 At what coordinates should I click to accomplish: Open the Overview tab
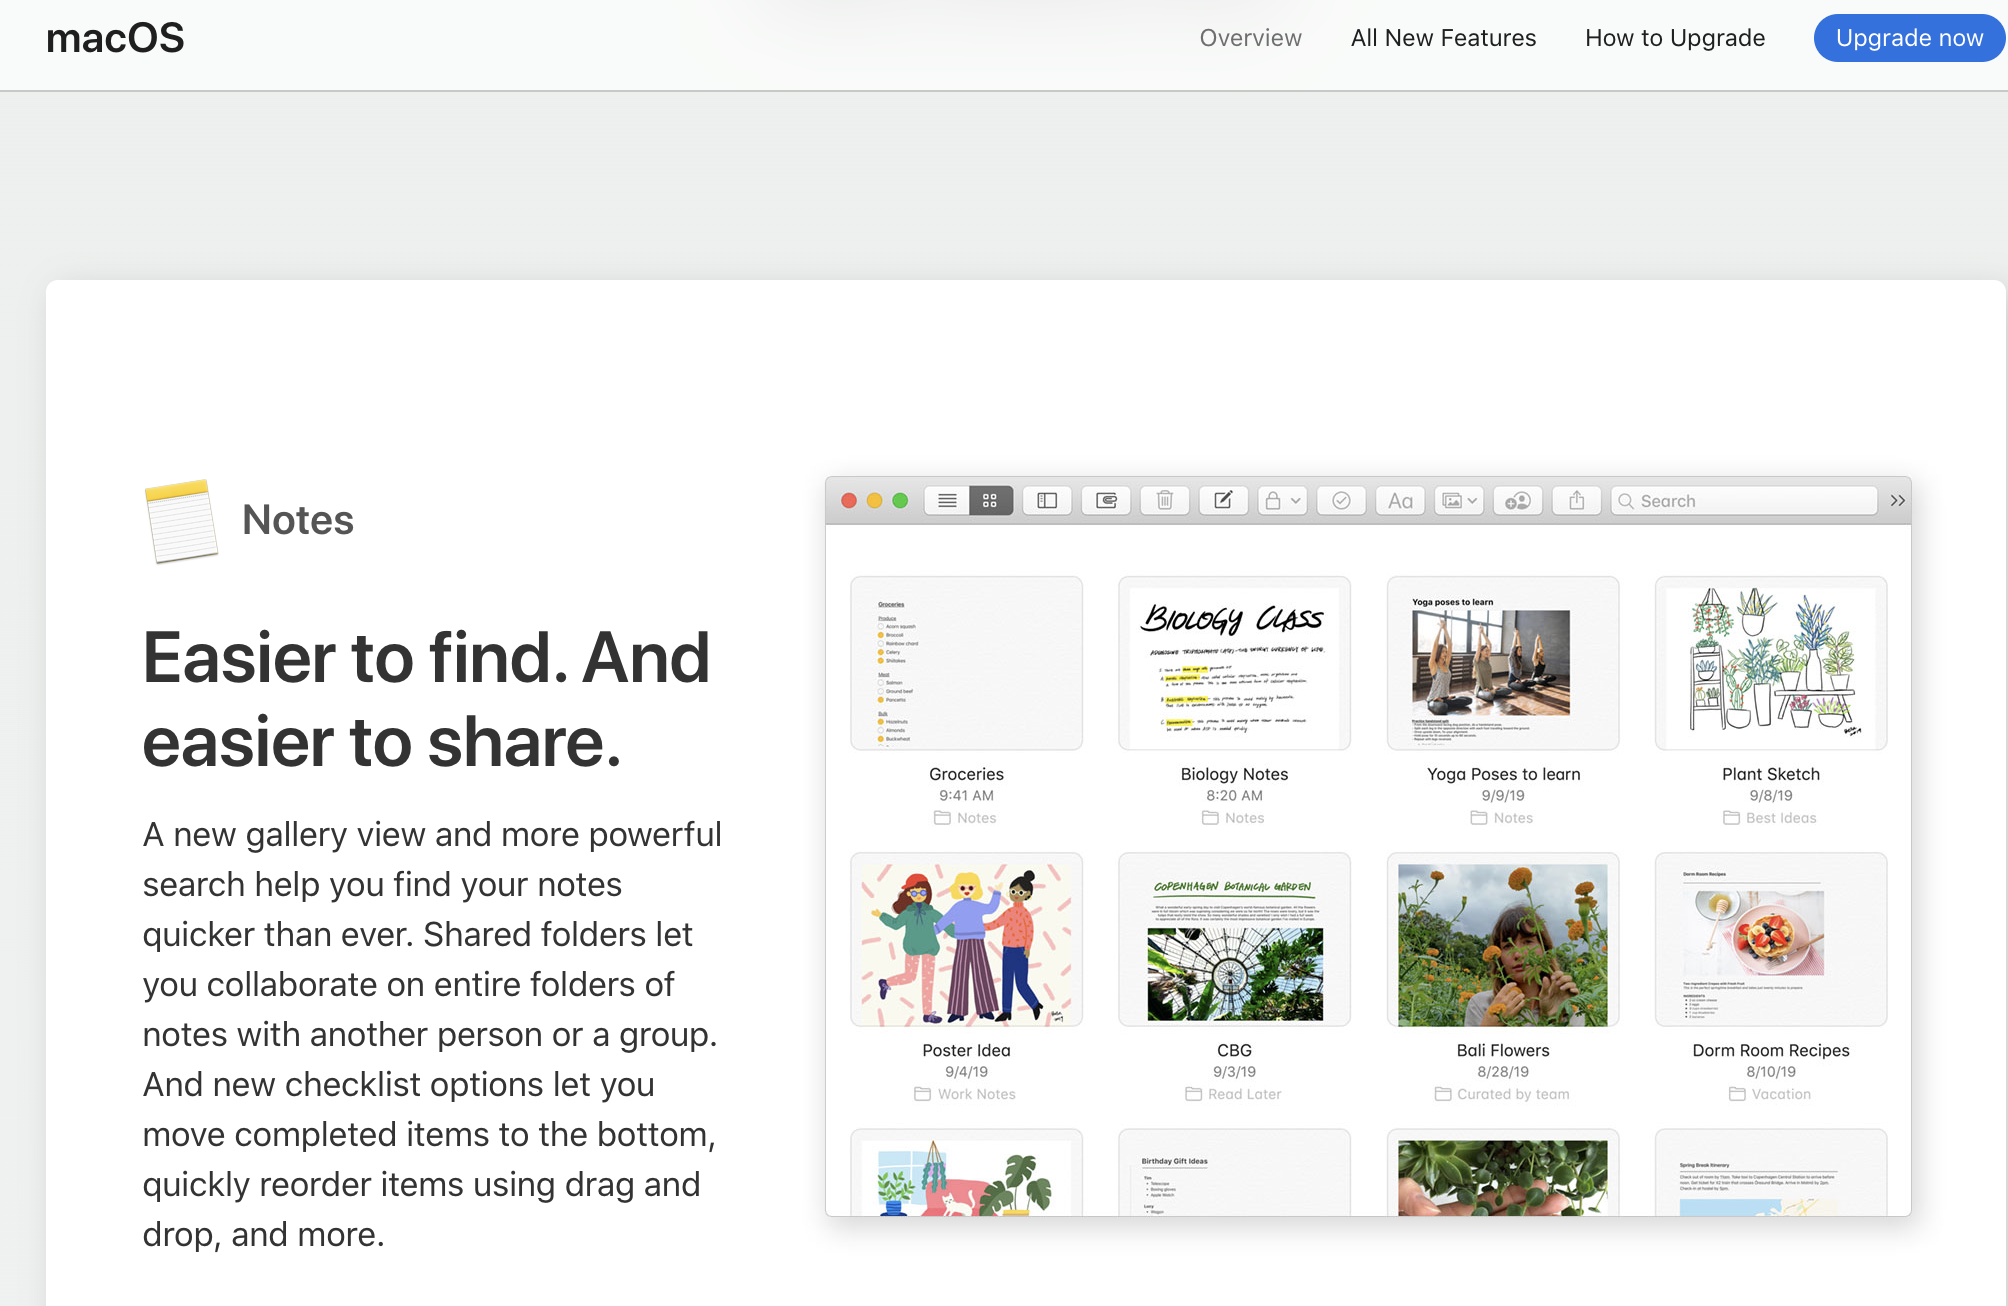click(1250, 38)
